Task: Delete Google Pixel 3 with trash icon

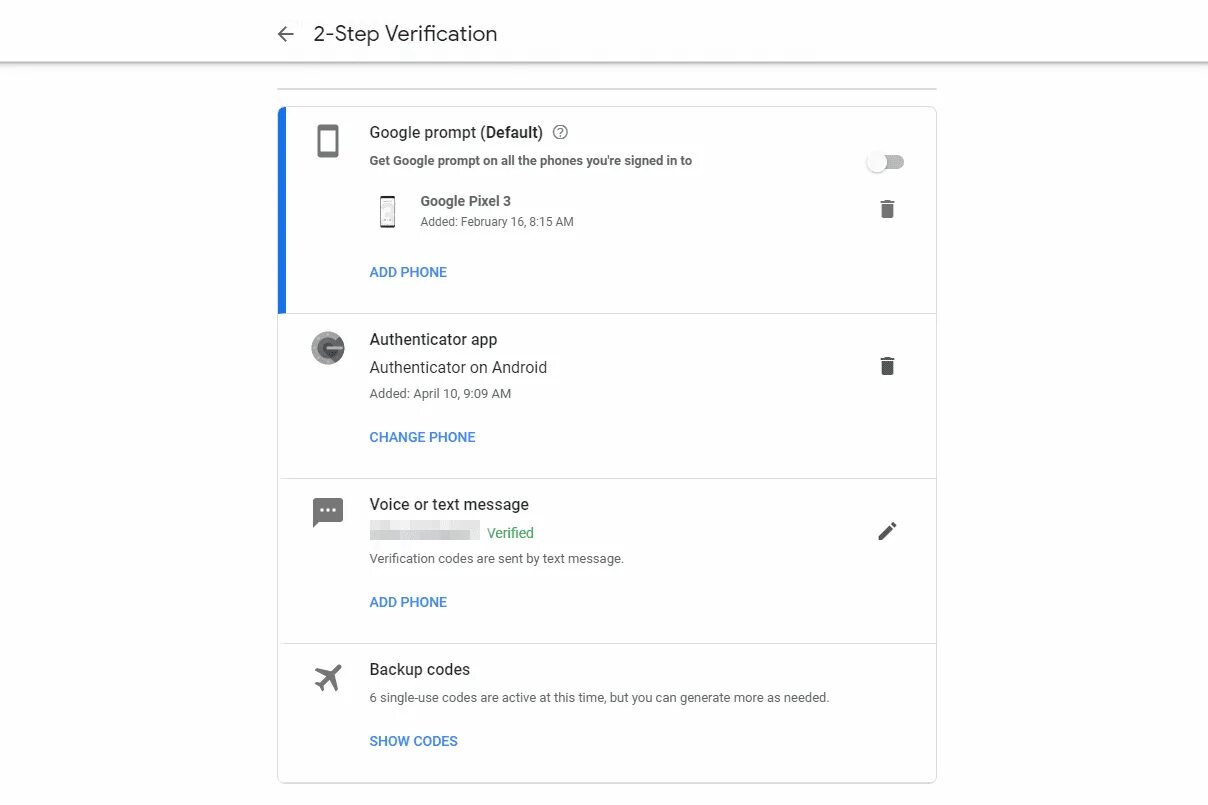Action: [x=887, y=209]
